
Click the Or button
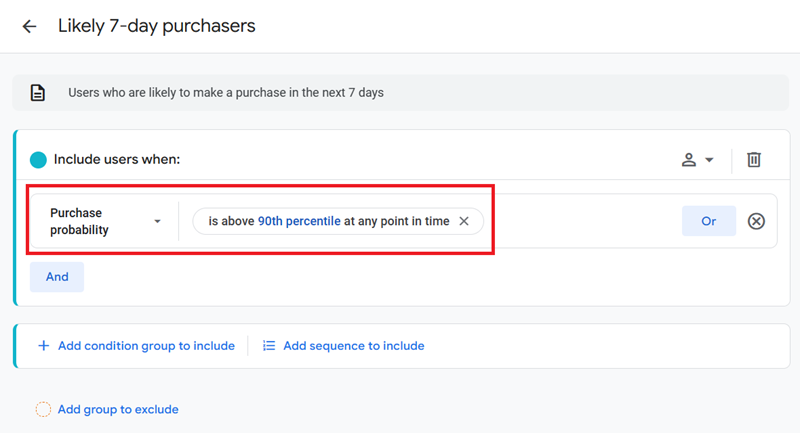coord(708,221)
